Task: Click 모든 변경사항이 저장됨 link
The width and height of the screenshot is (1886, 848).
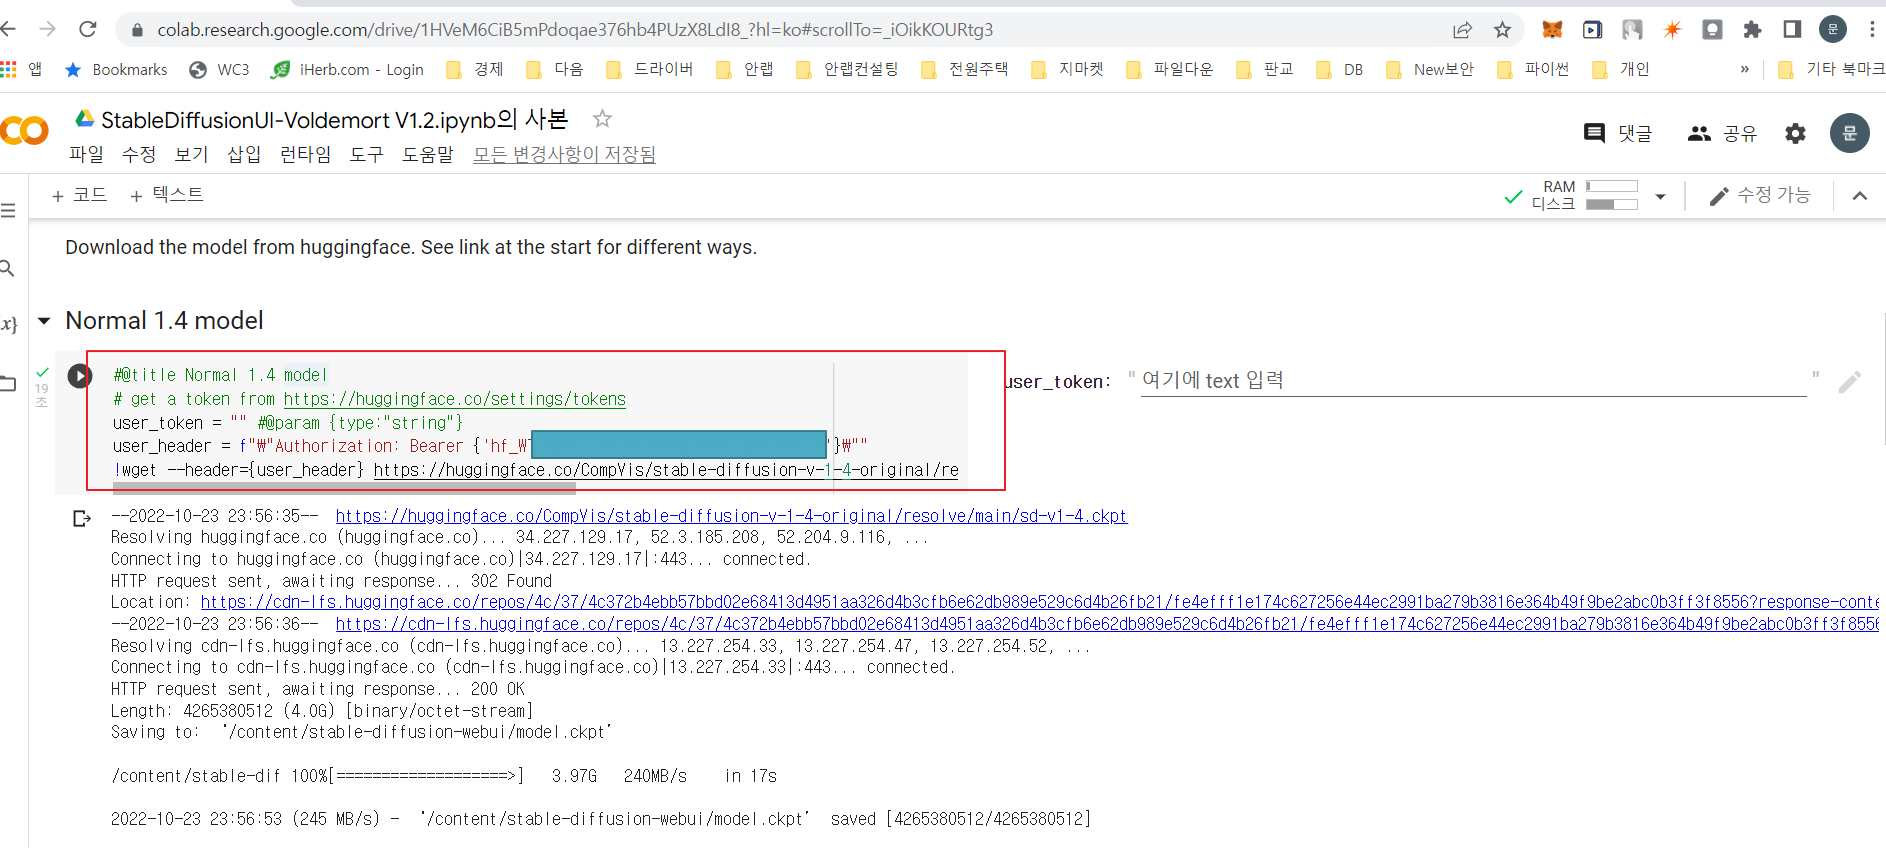Action: [x=564, y=154]
